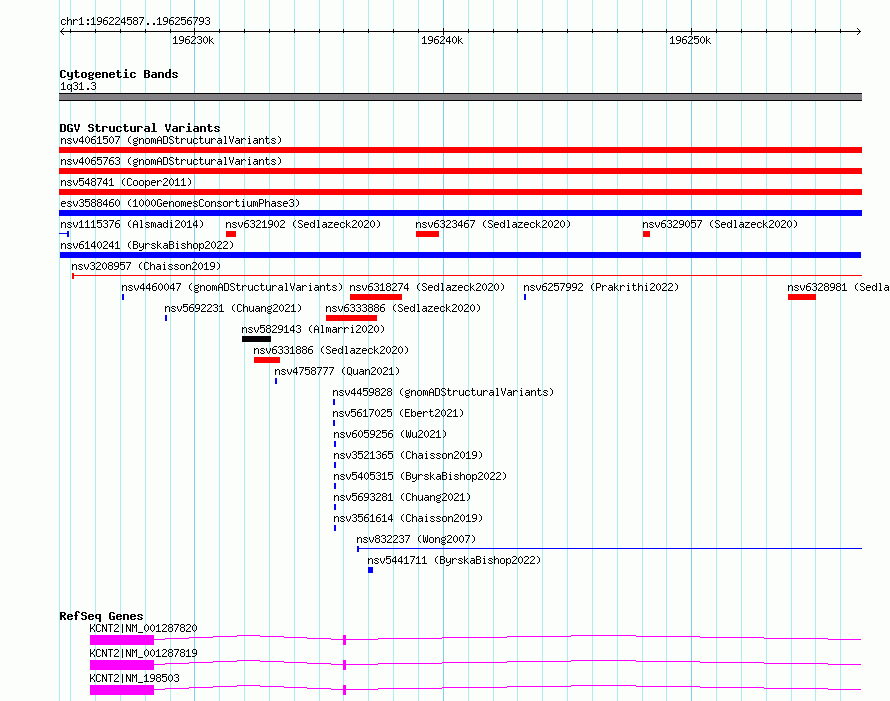The width and height of the screenshot is (890, 701).
Task: Select the nsv4065763 variant label
Action: tap(171, 161)
